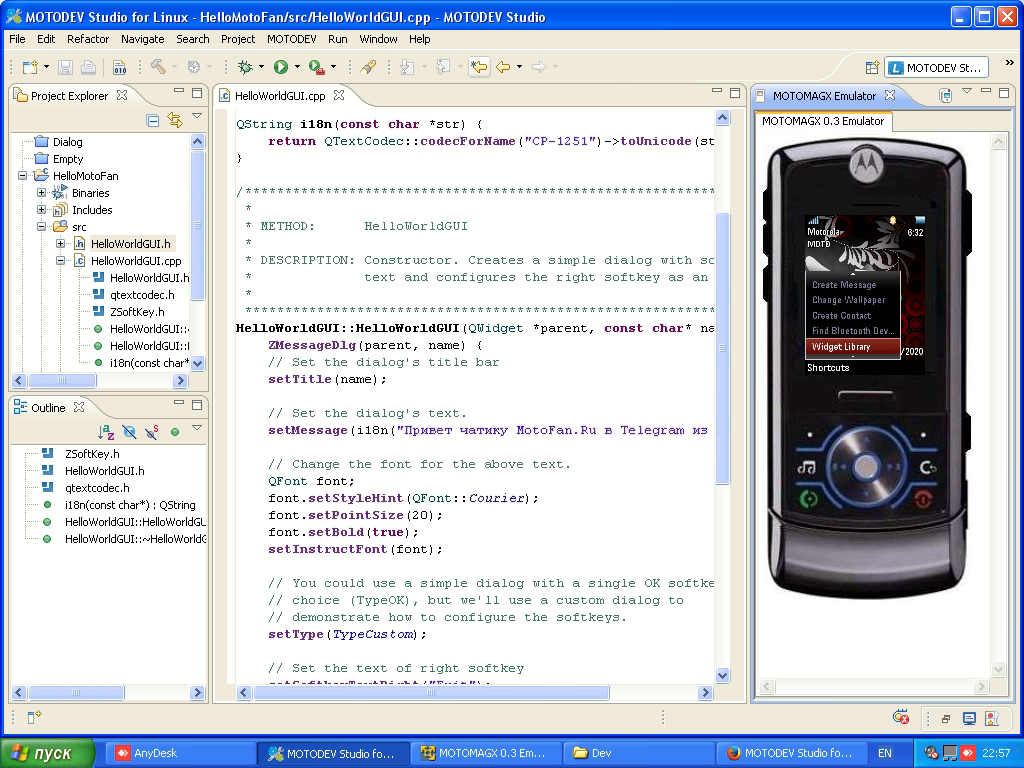
Task: Click the Run External Tools icon with red toolbox
Action: pos(317,67)
